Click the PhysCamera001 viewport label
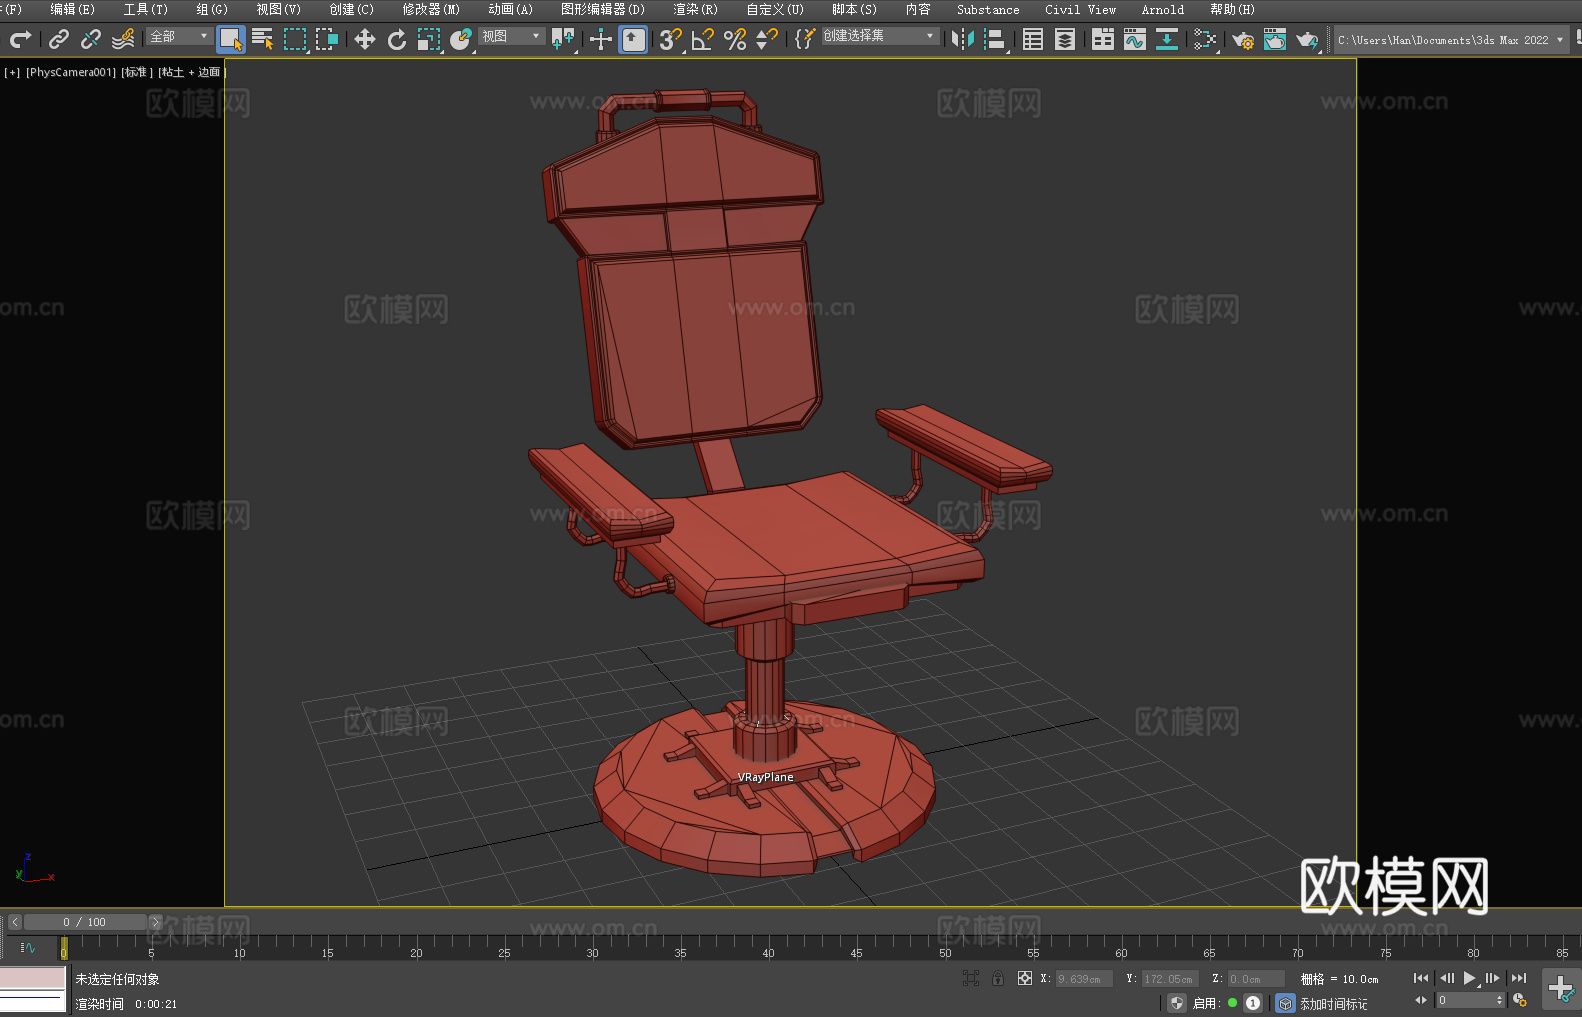 point(71,72)
